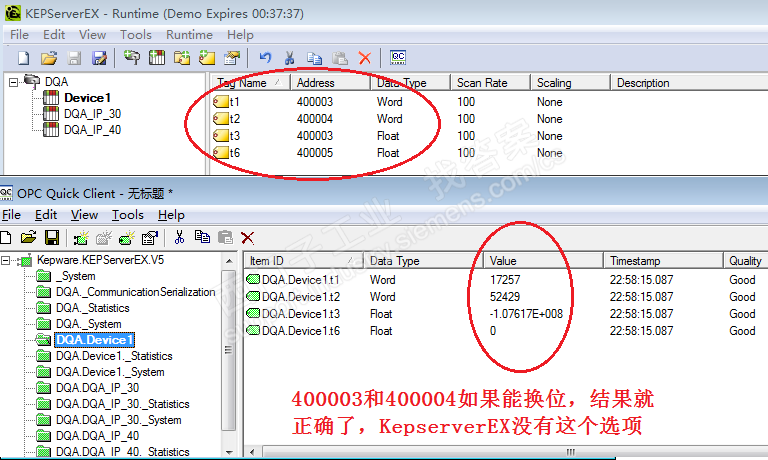Open Tools menu in OPC Quick Client
Image resolution: width=768 pixels, height=460 pixels.
128,215
